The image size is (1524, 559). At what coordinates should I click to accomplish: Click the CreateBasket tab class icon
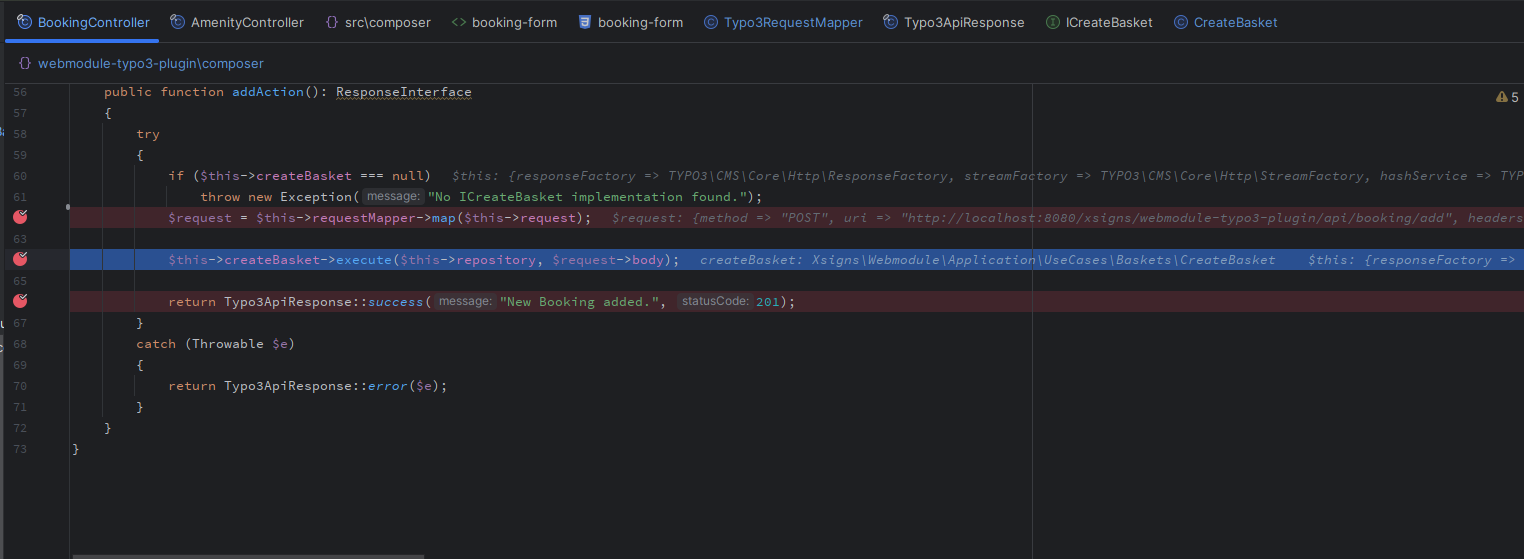1180,22
